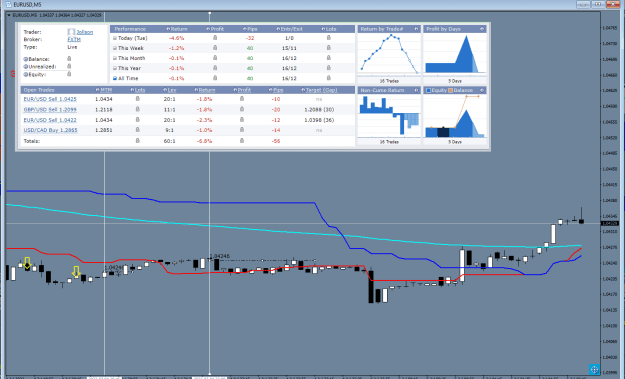Click the Profit lock icon for USD/CAD Buy trade
625x379 pixels.
coord(242,130)
